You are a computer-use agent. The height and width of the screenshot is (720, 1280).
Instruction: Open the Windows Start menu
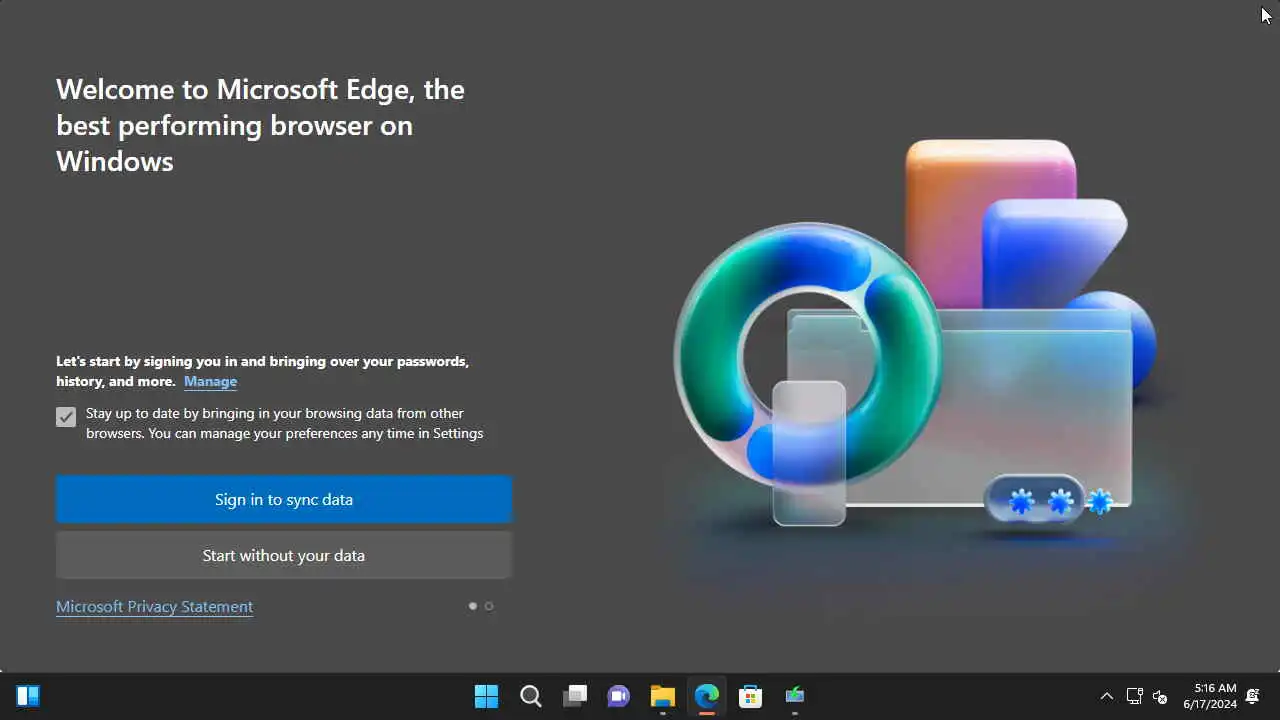point(487,696)
